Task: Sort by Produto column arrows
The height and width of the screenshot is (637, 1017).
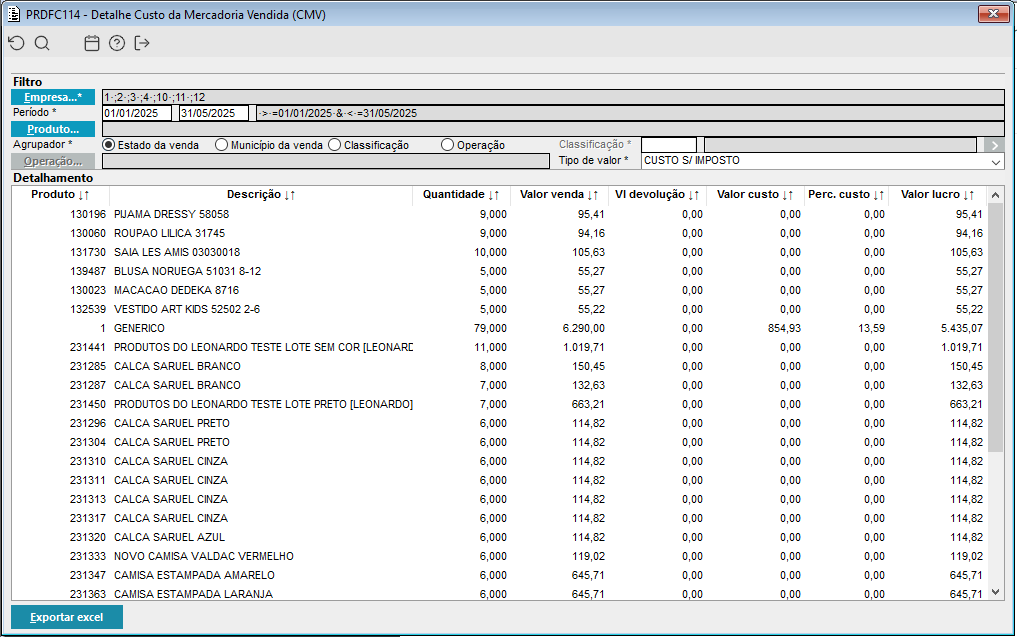Action: click(83, 195)
